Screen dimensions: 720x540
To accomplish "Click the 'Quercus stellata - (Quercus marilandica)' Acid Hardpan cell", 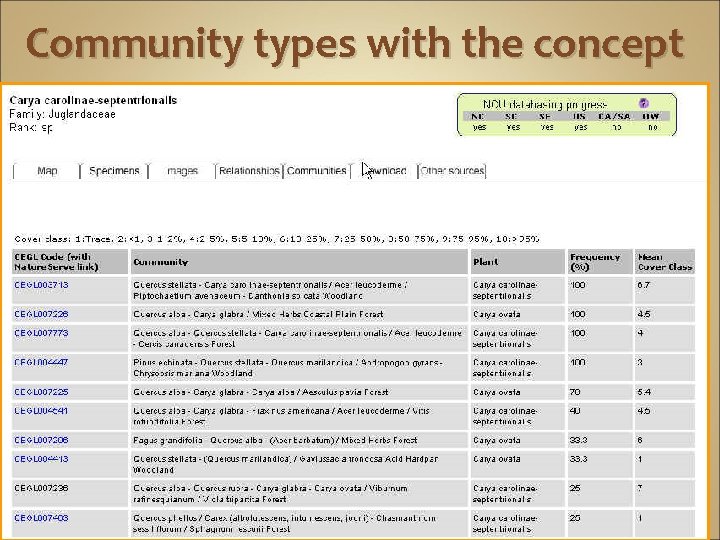I will pyautogui.click(x=299, y=464).
